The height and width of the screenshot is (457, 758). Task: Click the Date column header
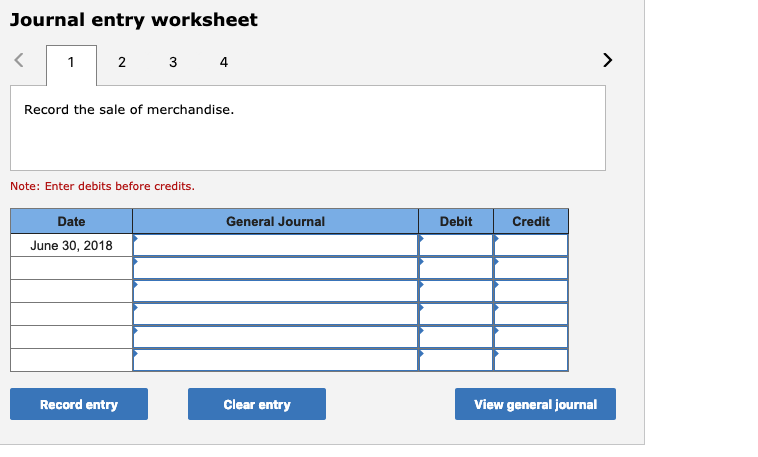[x=72, y=221]
